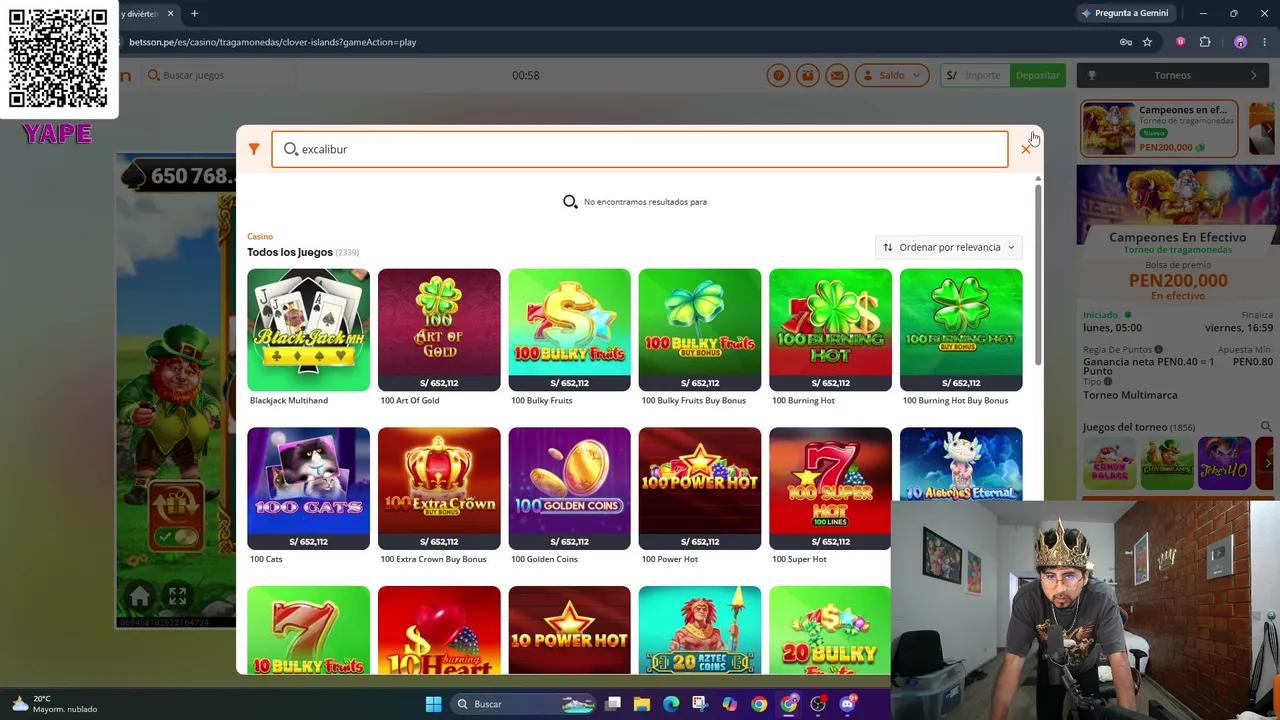The width and height of the screenshot is (1280, 720).
Task: Open the browser extensions puzzle icon
Action: click(1204, 42)
